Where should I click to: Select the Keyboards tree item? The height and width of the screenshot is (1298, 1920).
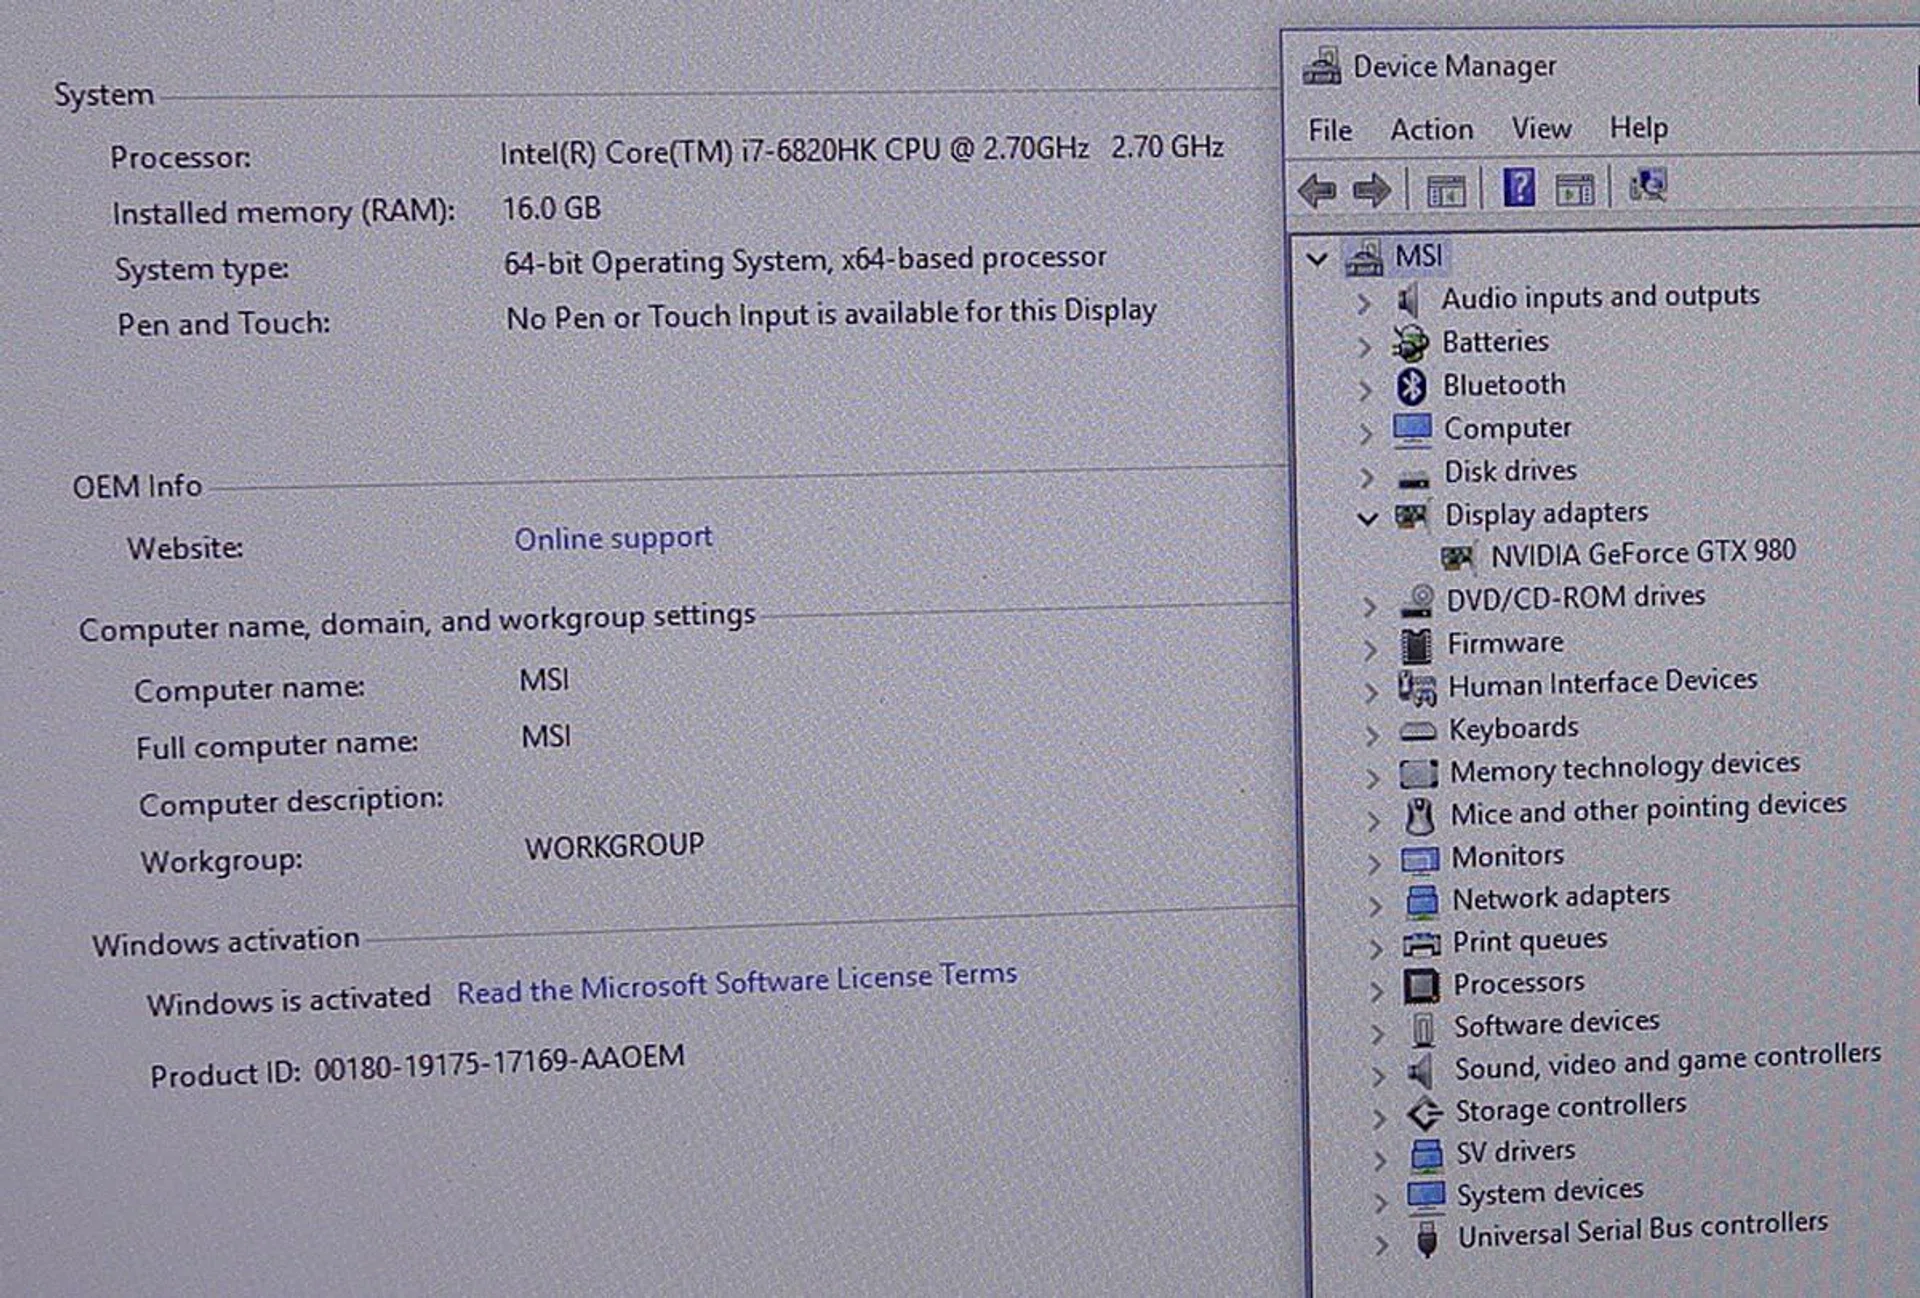1513,729
